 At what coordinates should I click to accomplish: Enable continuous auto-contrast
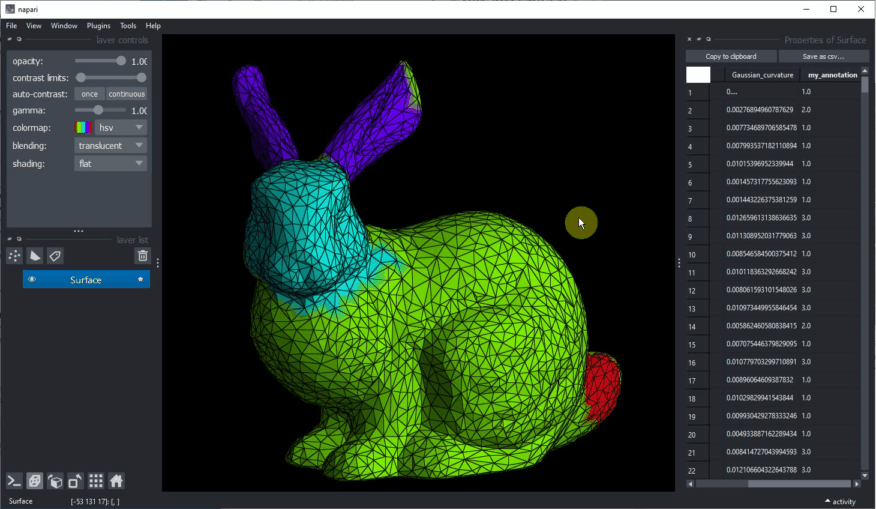click(127, 94)
